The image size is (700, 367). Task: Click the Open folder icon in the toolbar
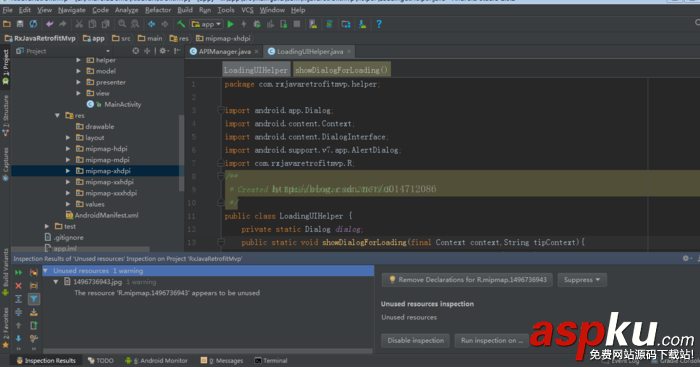[7, 24]
